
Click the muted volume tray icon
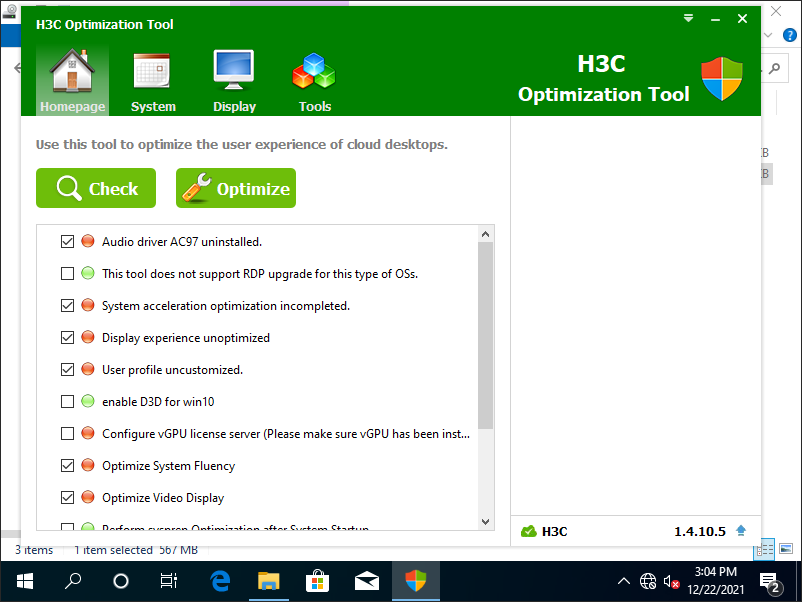pyautogui.click(x=672, y=582)
